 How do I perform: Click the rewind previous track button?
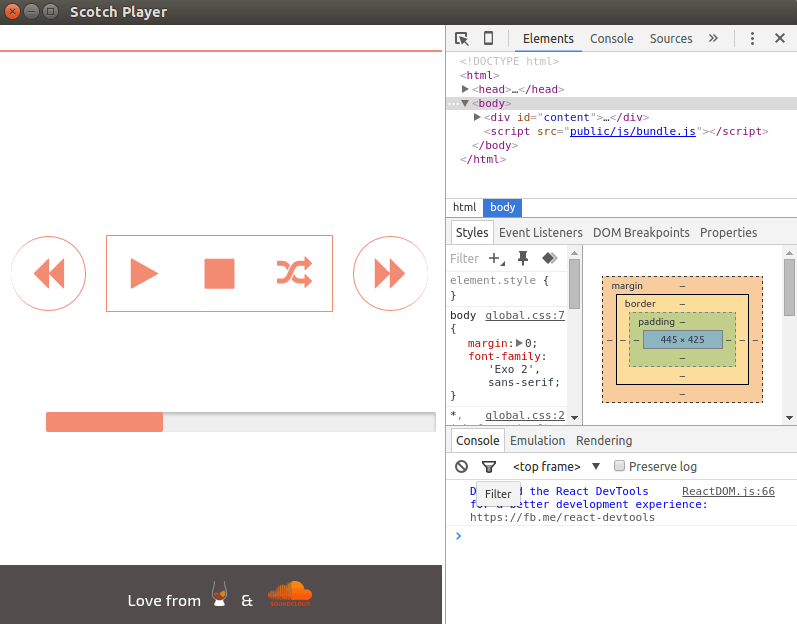click(x=49, y=273)
